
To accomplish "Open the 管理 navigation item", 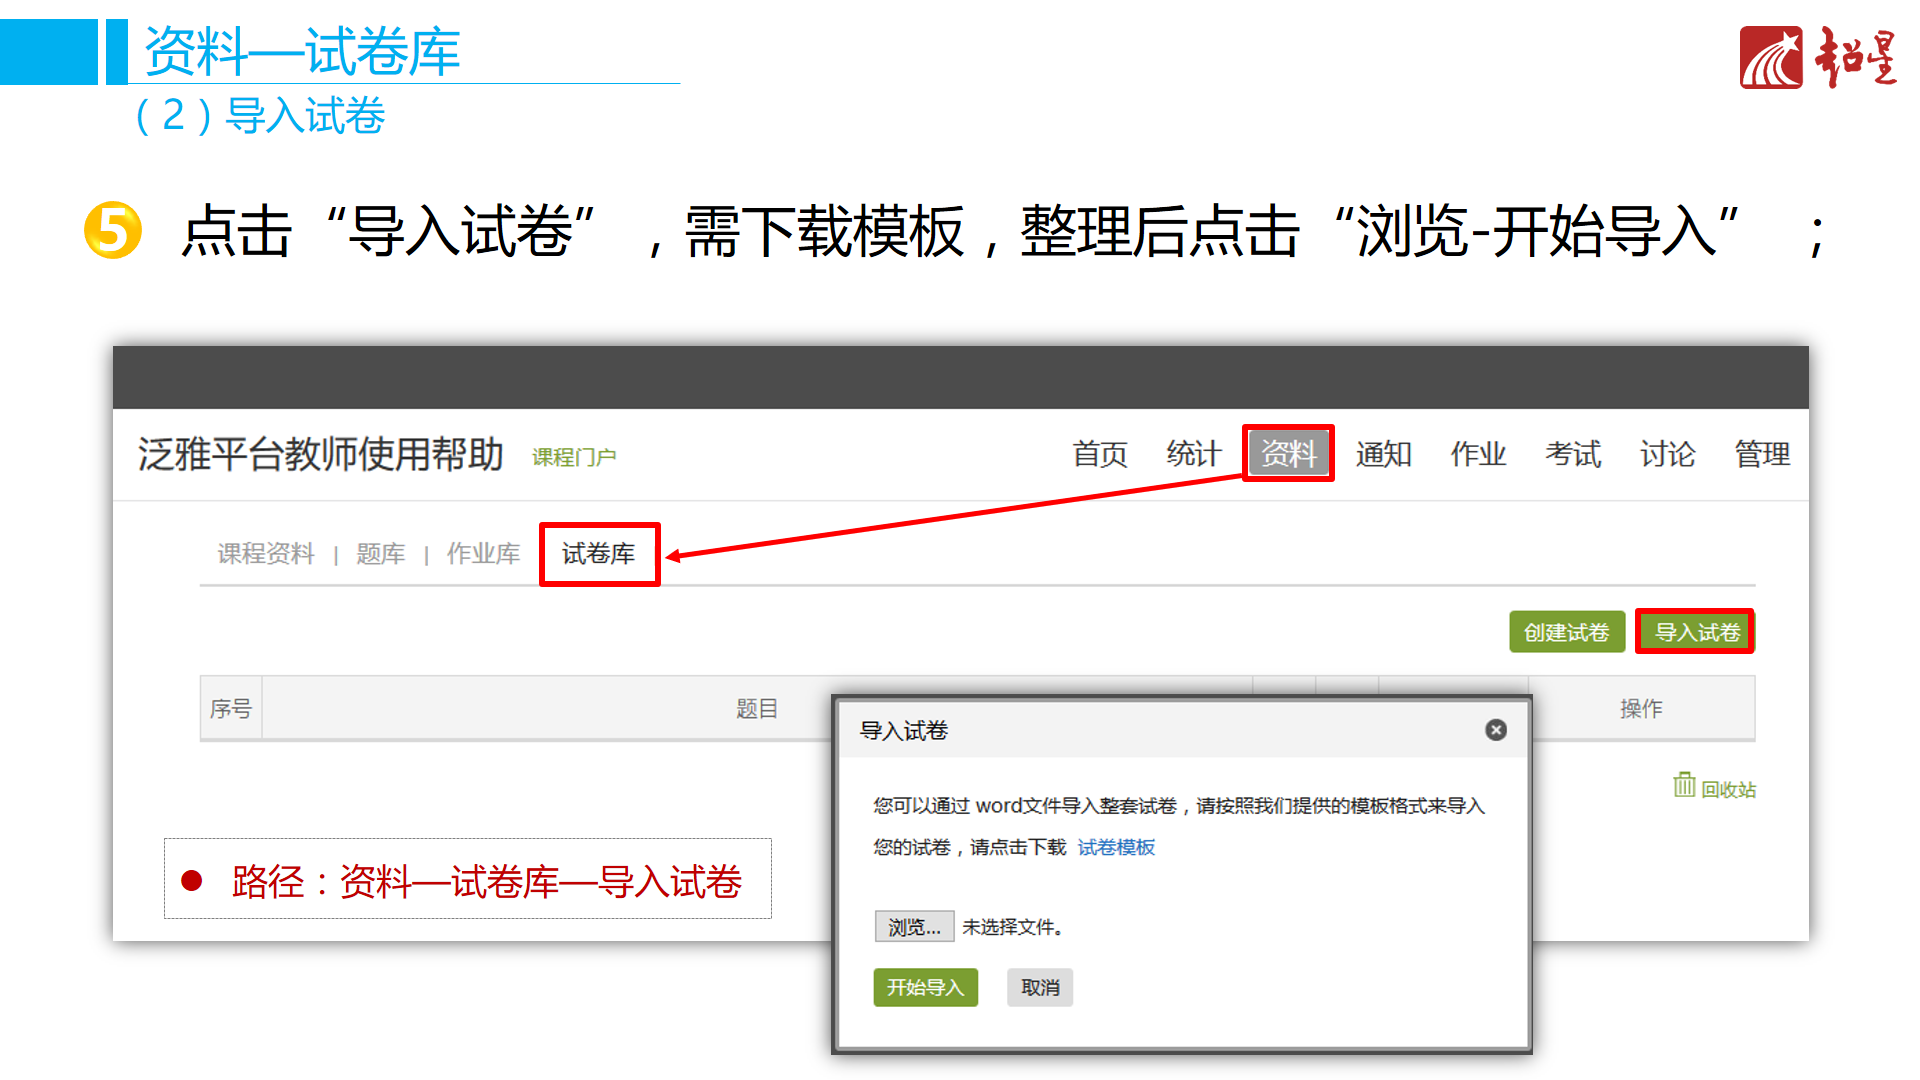I will 1762,455.
